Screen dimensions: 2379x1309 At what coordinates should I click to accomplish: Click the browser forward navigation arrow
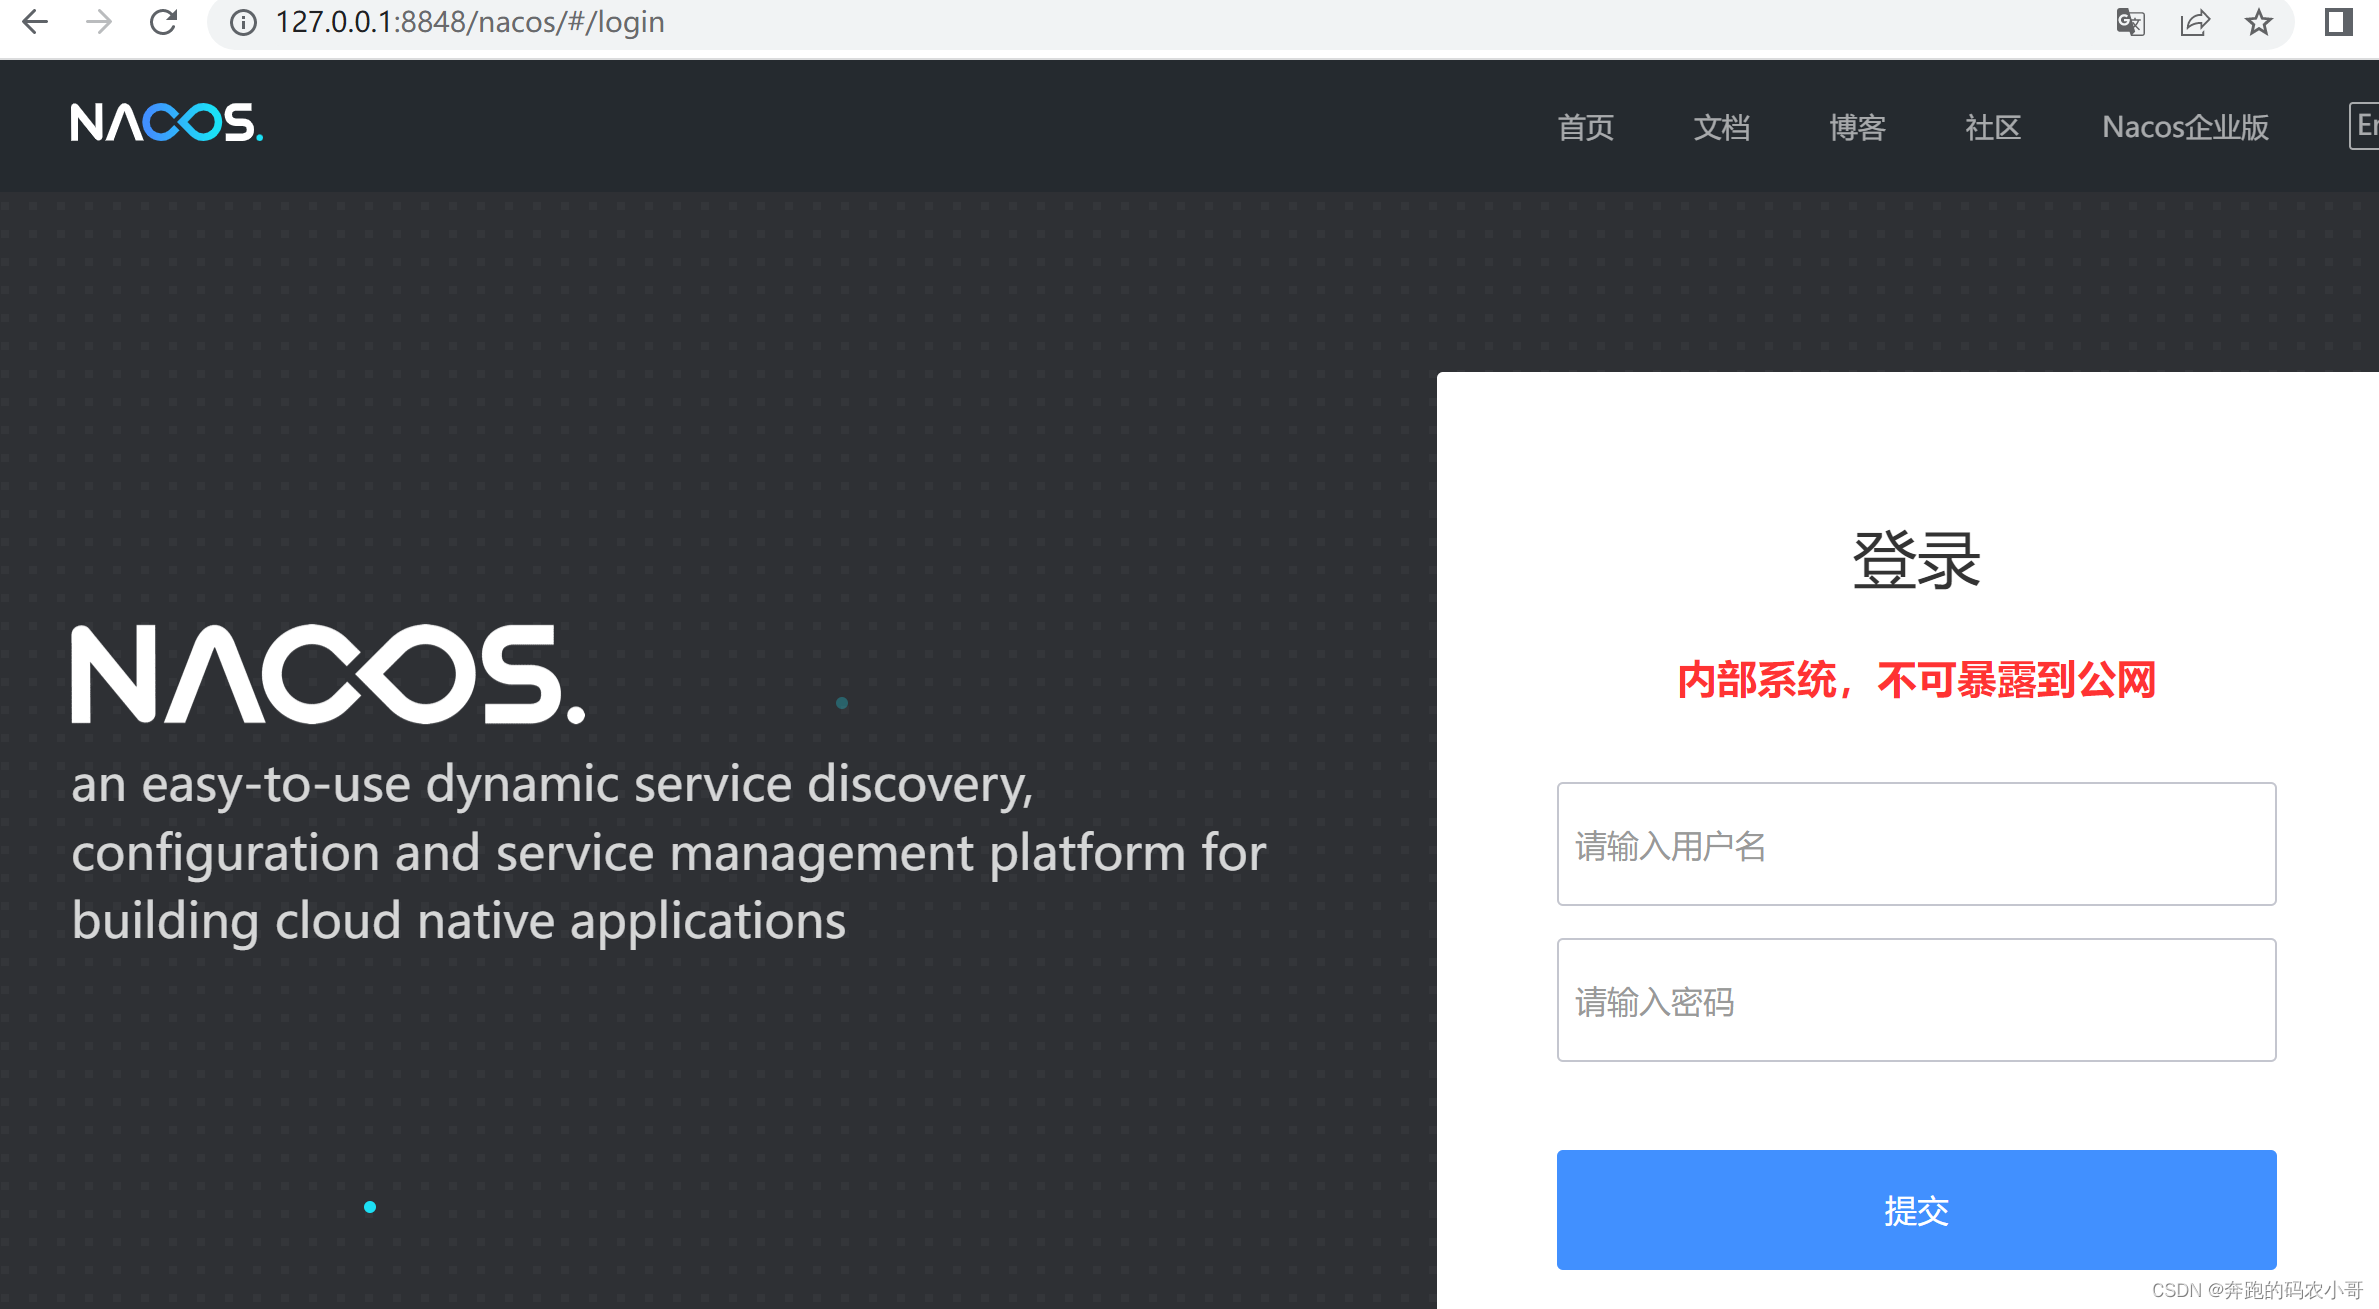click(98, 22)
